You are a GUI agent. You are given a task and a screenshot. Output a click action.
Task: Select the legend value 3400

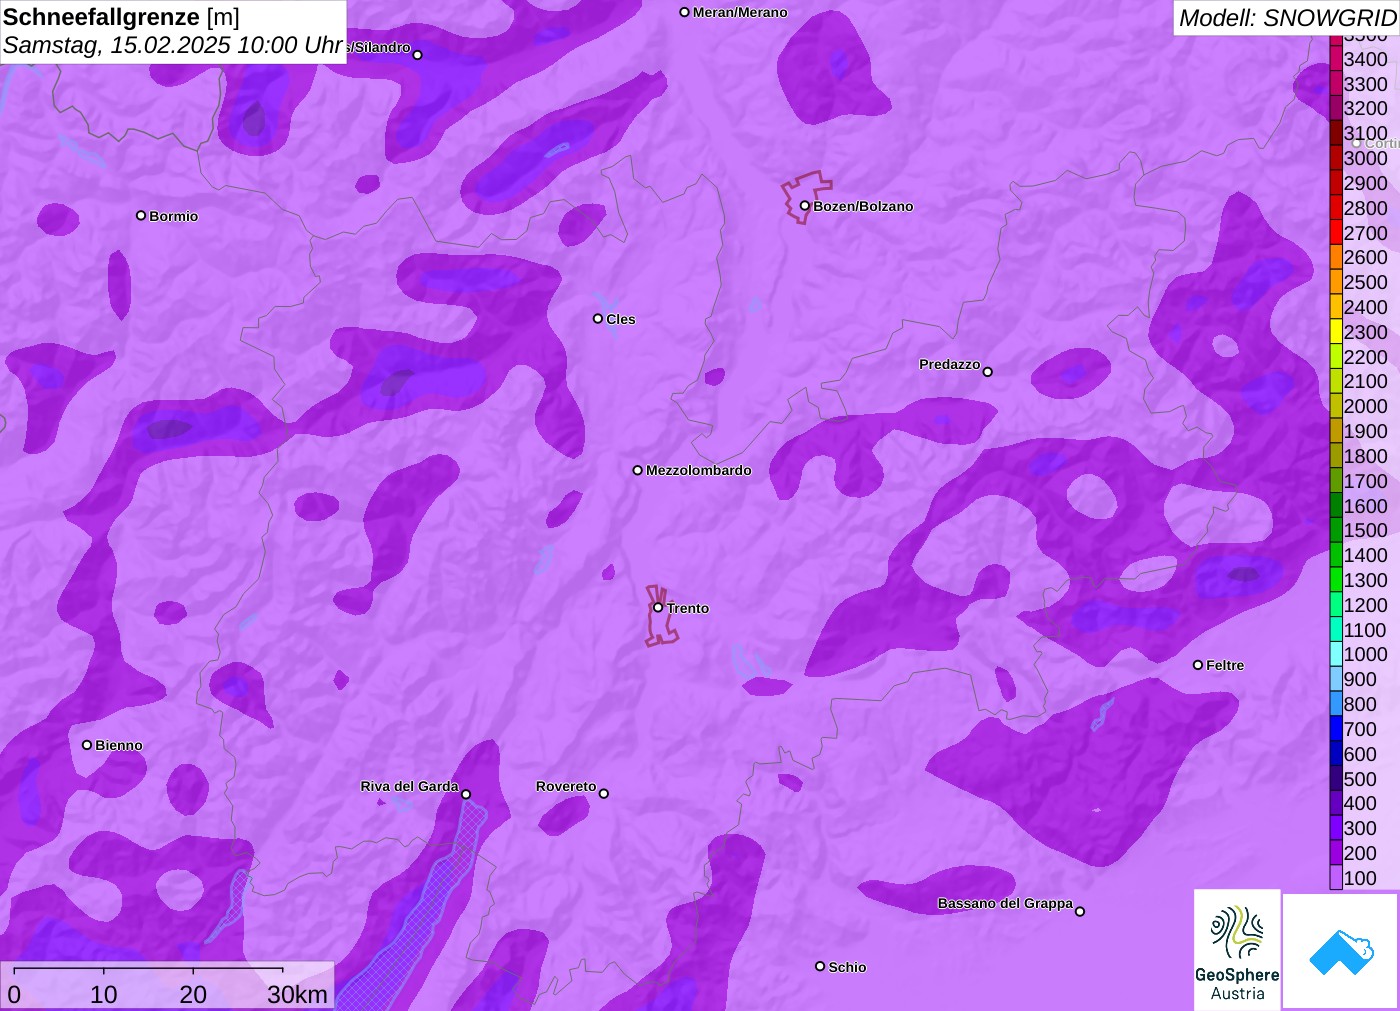click(1365, 59)
